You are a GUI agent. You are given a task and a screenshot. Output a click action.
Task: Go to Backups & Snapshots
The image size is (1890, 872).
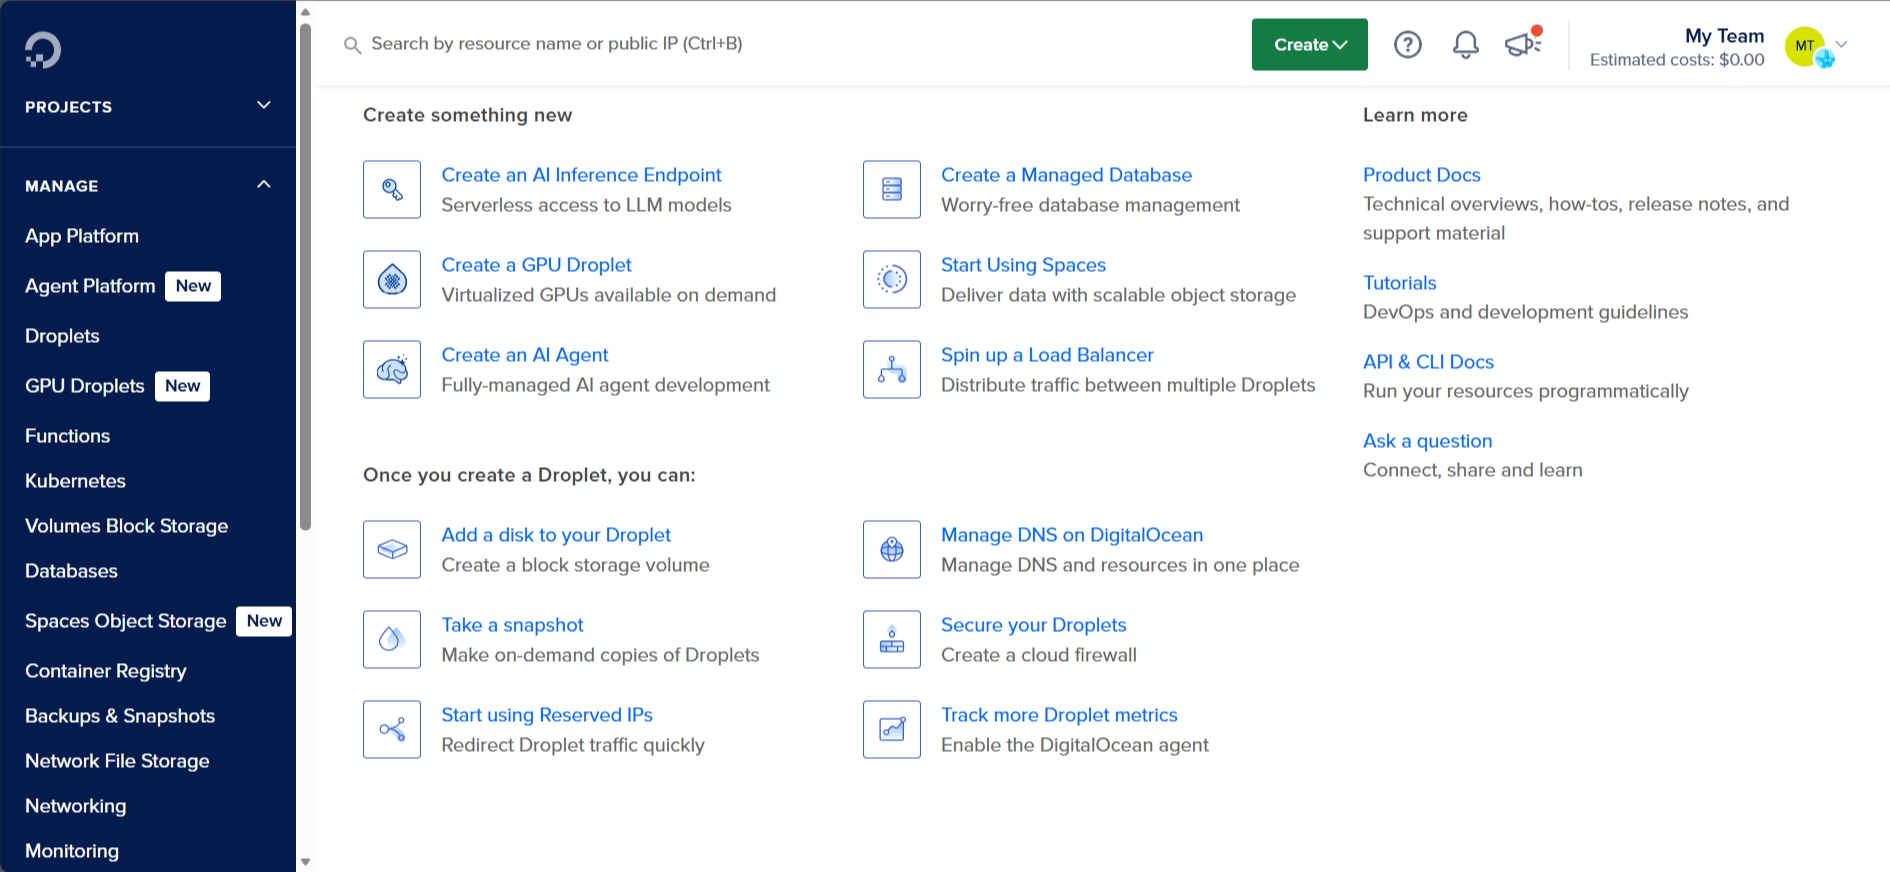120,716
